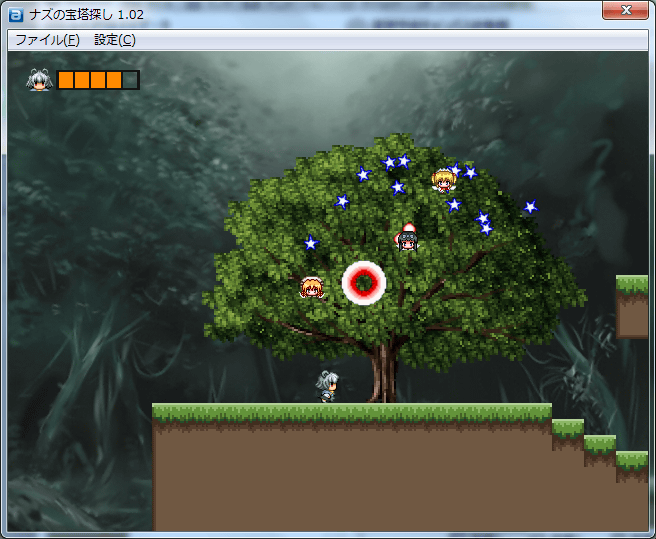
Task: Click the player portrait icon beside health bar
Action: tap(39, 80)
